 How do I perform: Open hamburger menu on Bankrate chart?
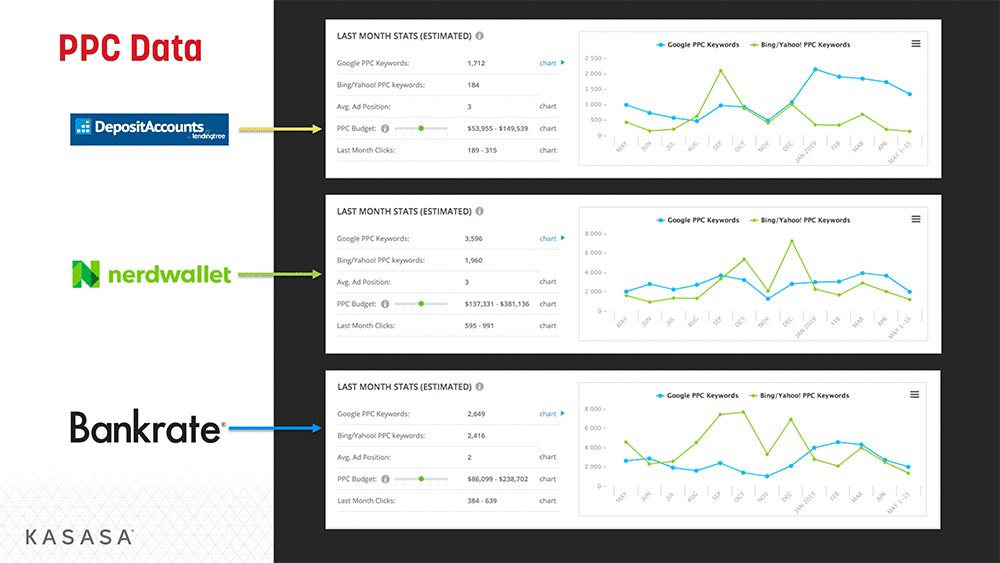(x=915, y=395)
